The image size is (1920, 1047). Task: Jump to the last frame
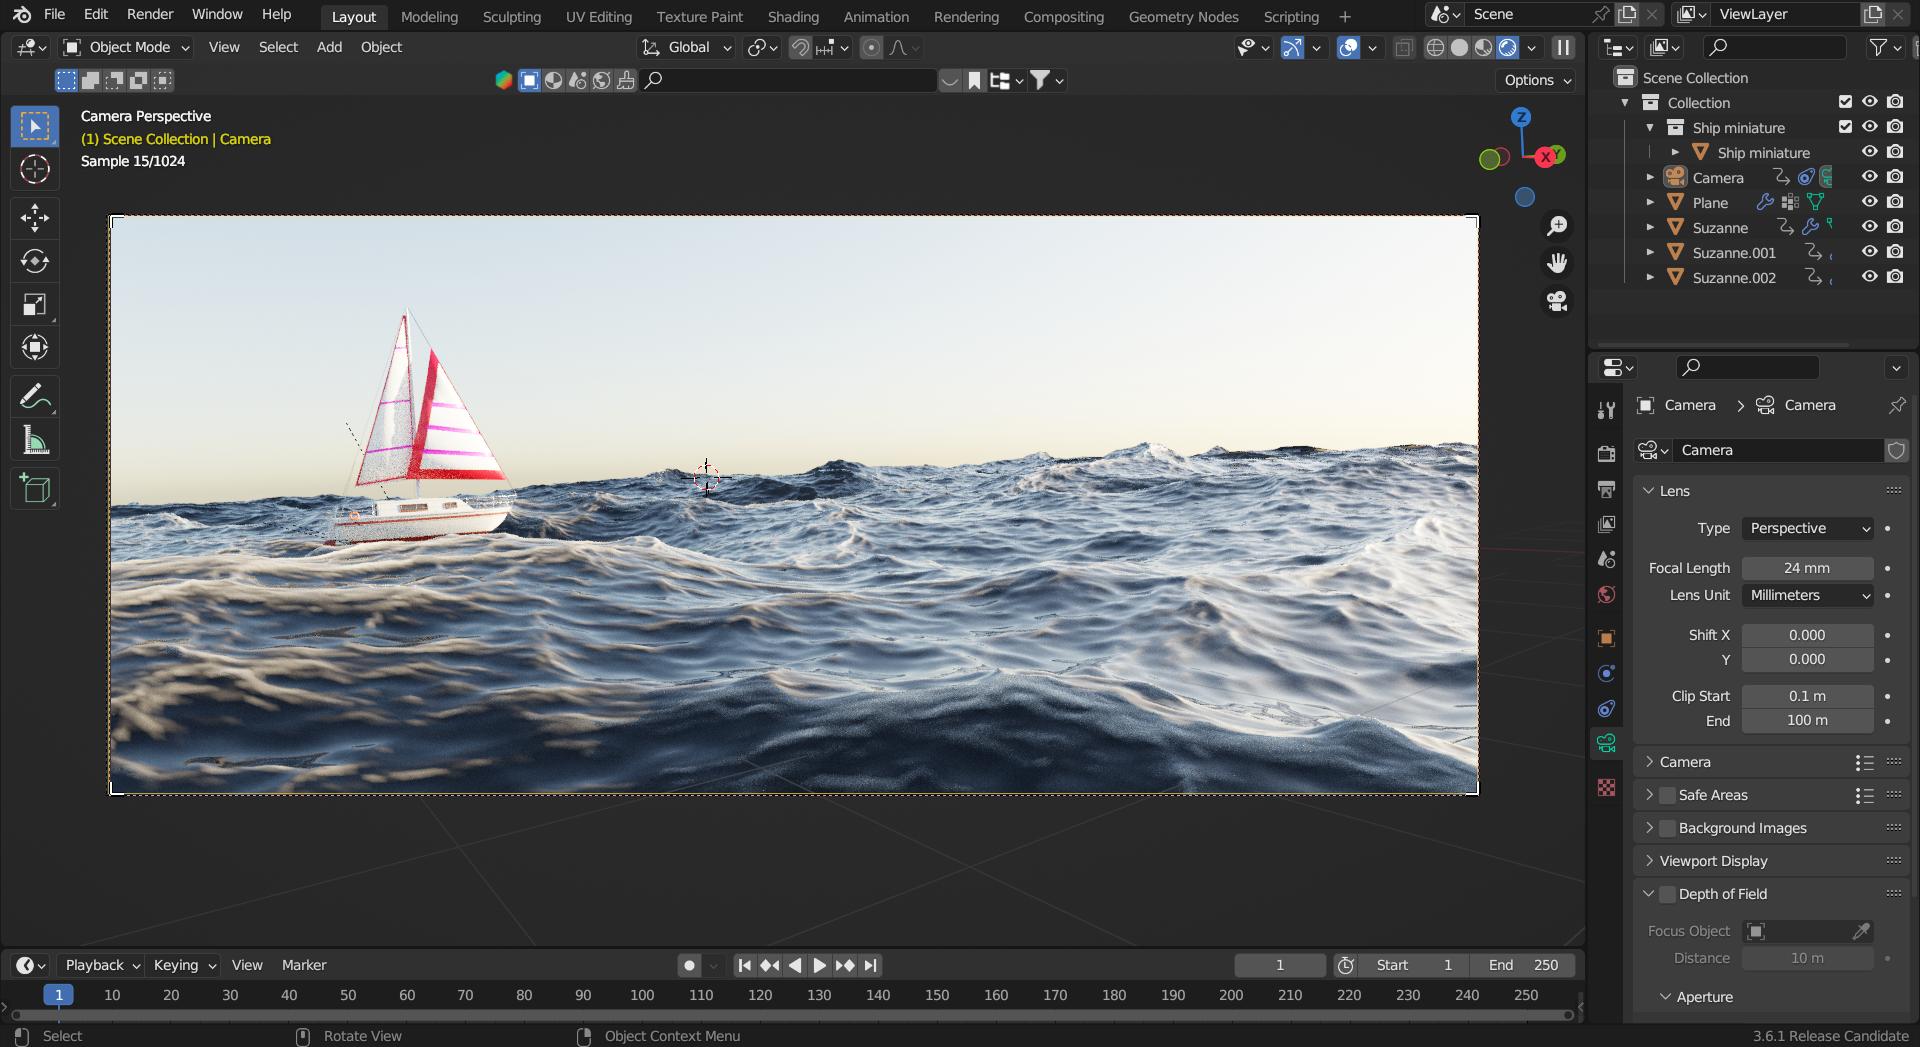point(871,965)
